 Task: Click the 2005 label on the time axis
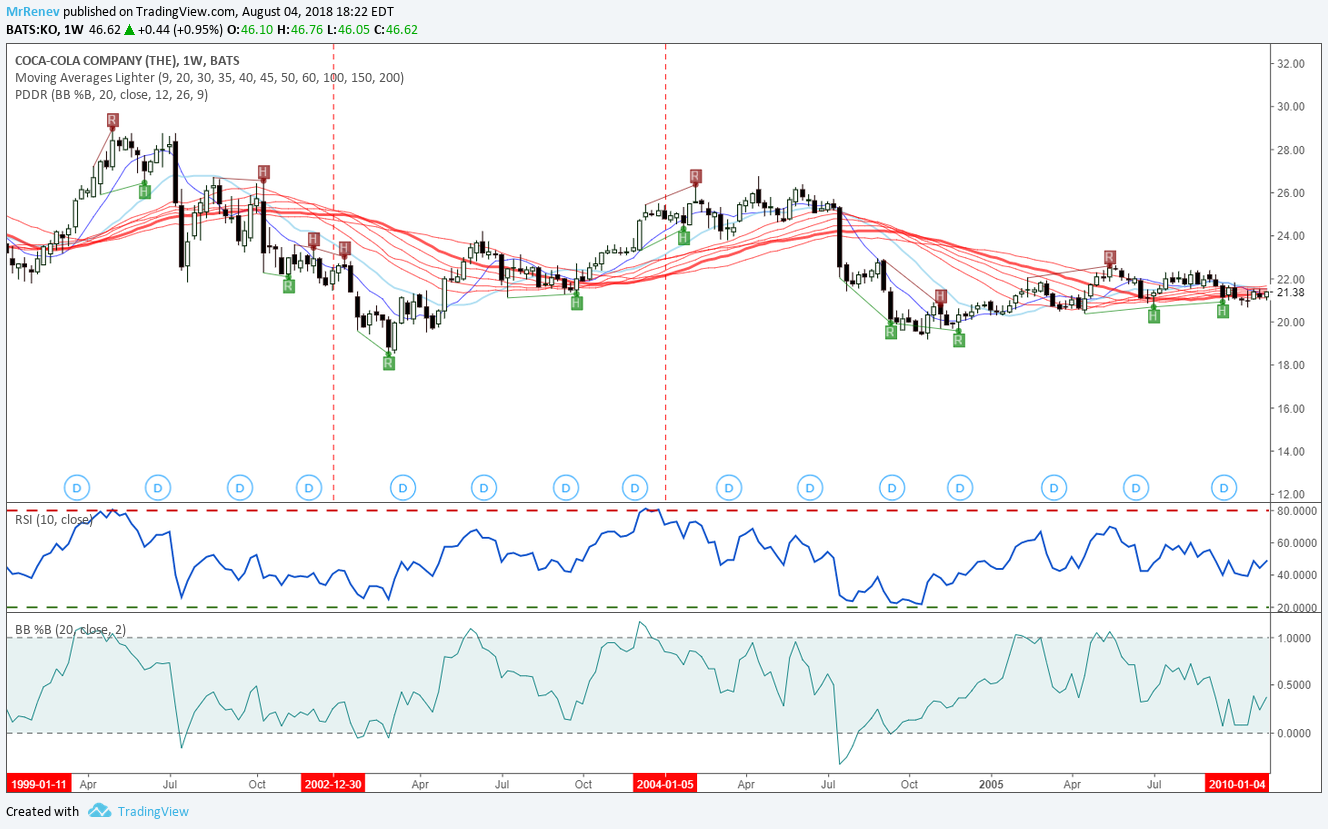[992, 784]
